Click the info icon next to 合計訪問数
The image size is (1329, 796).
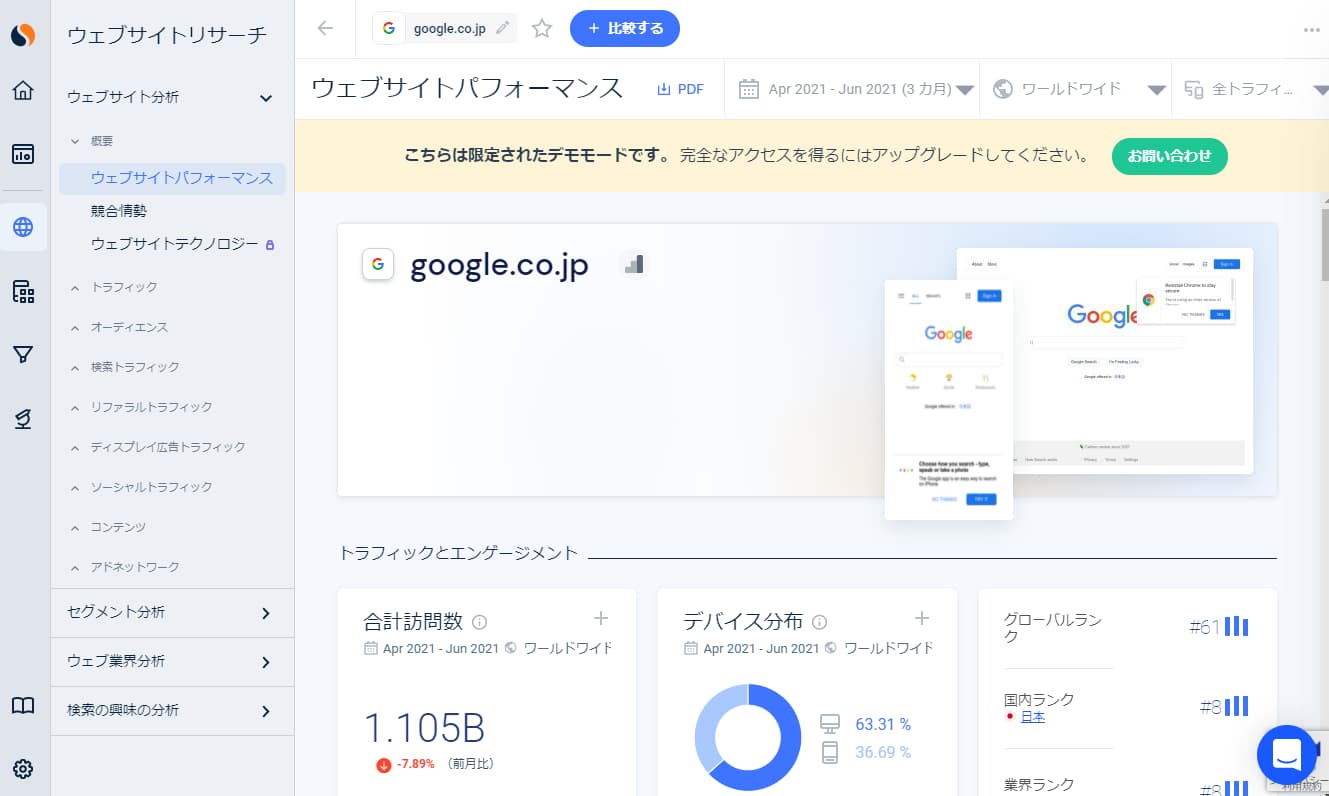tap(479, 622)
